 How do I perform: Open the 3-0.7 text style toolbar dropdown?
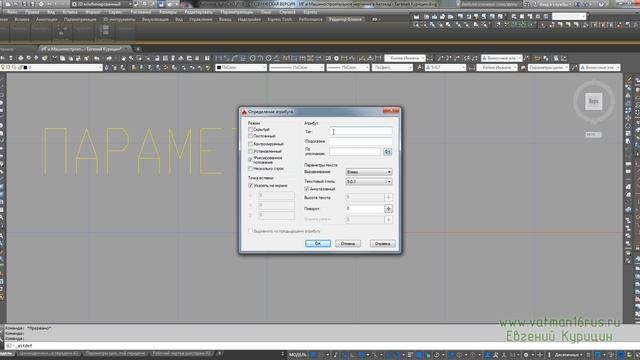pyautogui.click(x=445, y=67)
